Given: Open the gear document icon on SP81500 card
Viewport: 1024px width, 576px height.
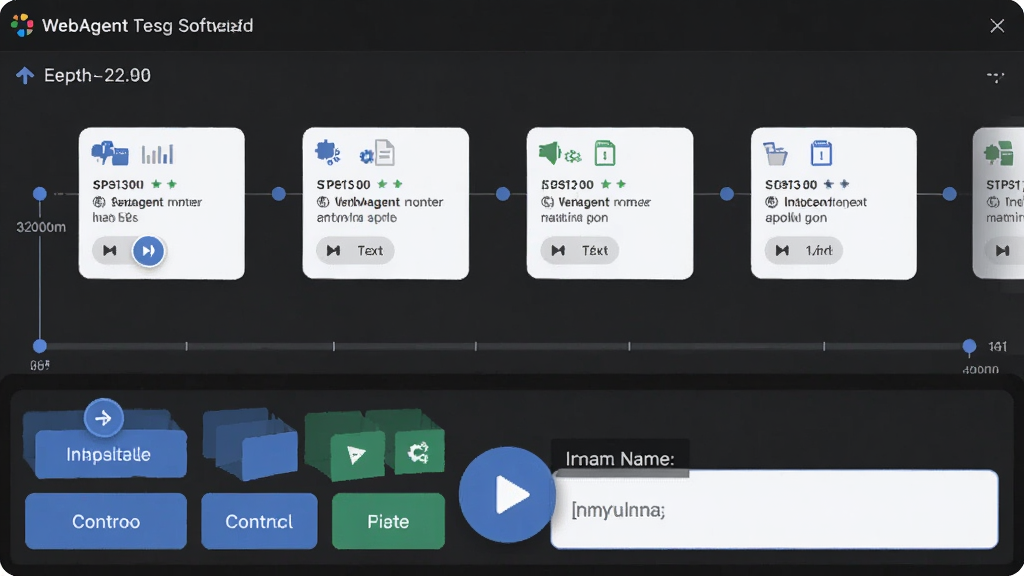Looking at the screenshot, I should click(377, 153).
